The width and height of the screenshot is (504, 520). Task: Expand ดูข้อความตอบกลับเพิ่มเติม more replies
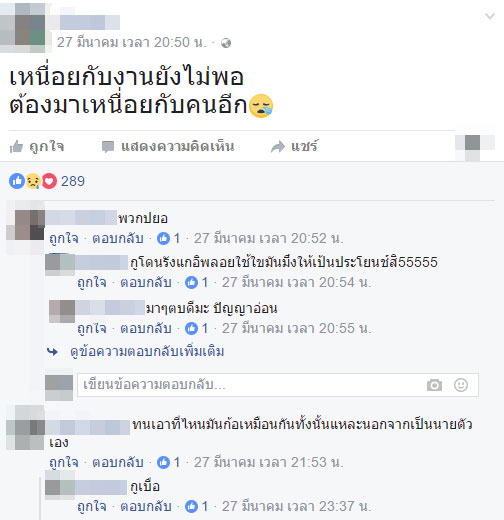(x=147, y=352)
